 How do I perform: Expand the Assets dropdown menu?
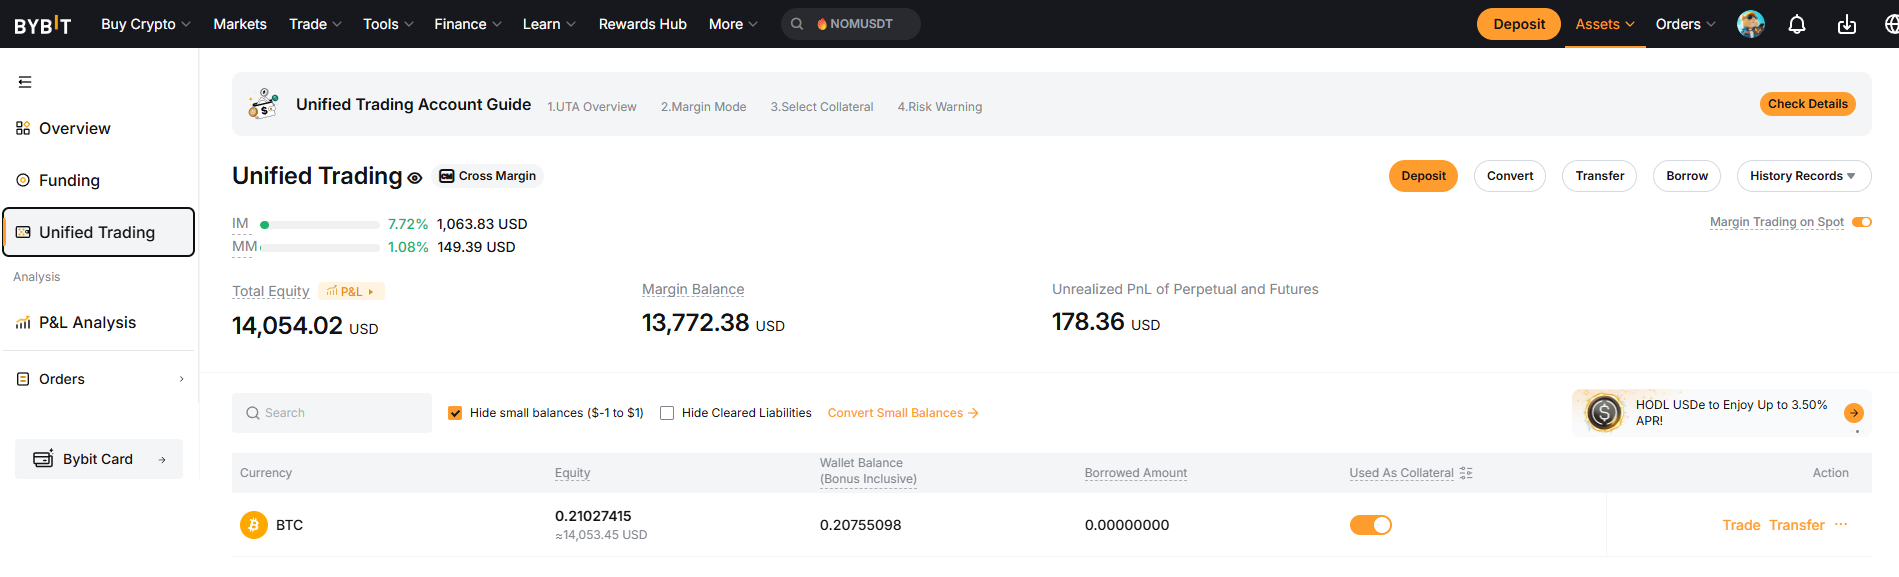(1604, 24)
